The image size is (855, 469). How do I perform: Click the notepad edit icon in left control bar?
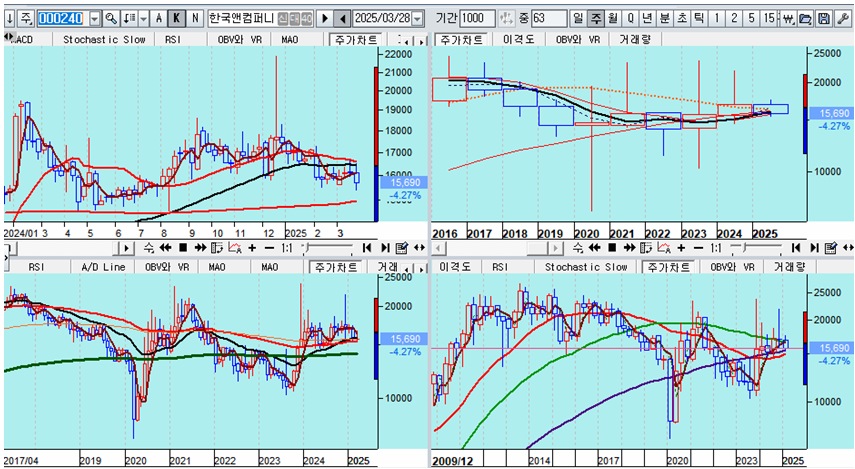402,248
